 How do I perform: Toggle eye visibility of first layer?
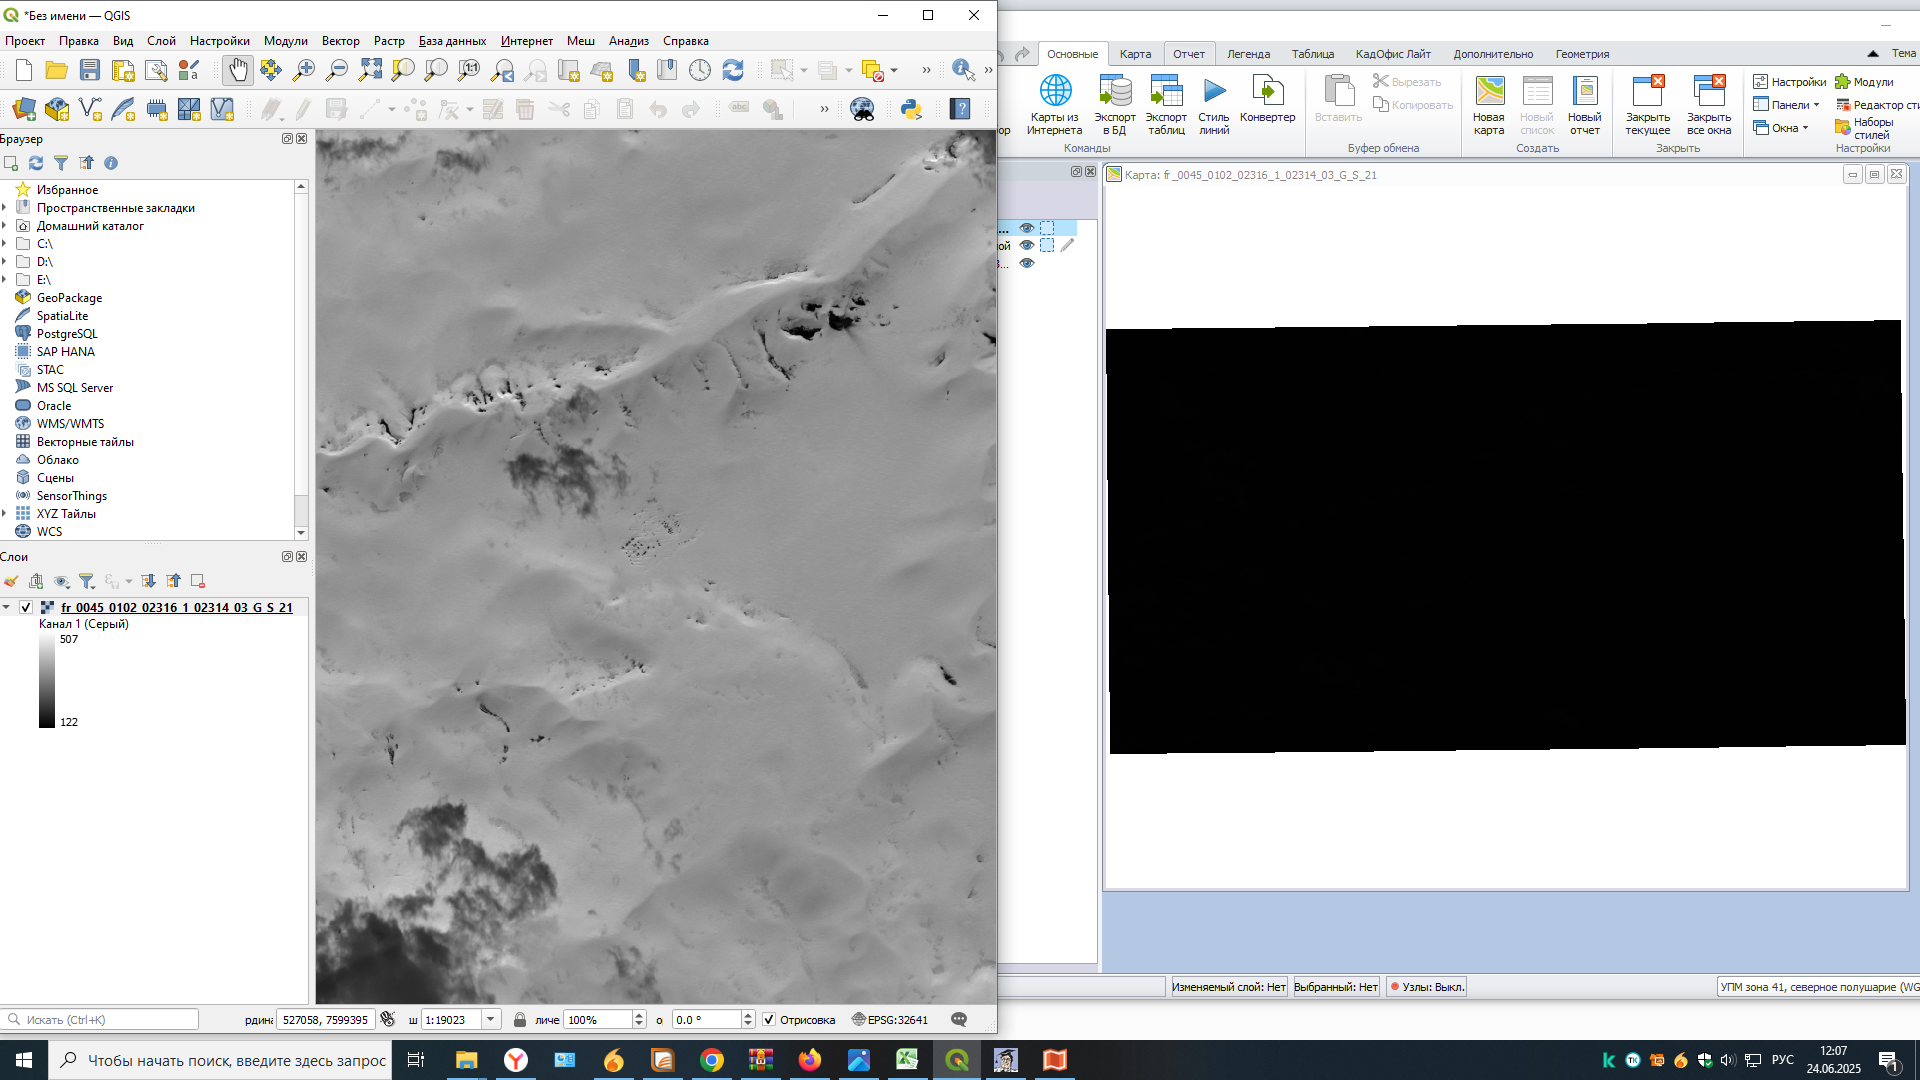pos(1026,228)
